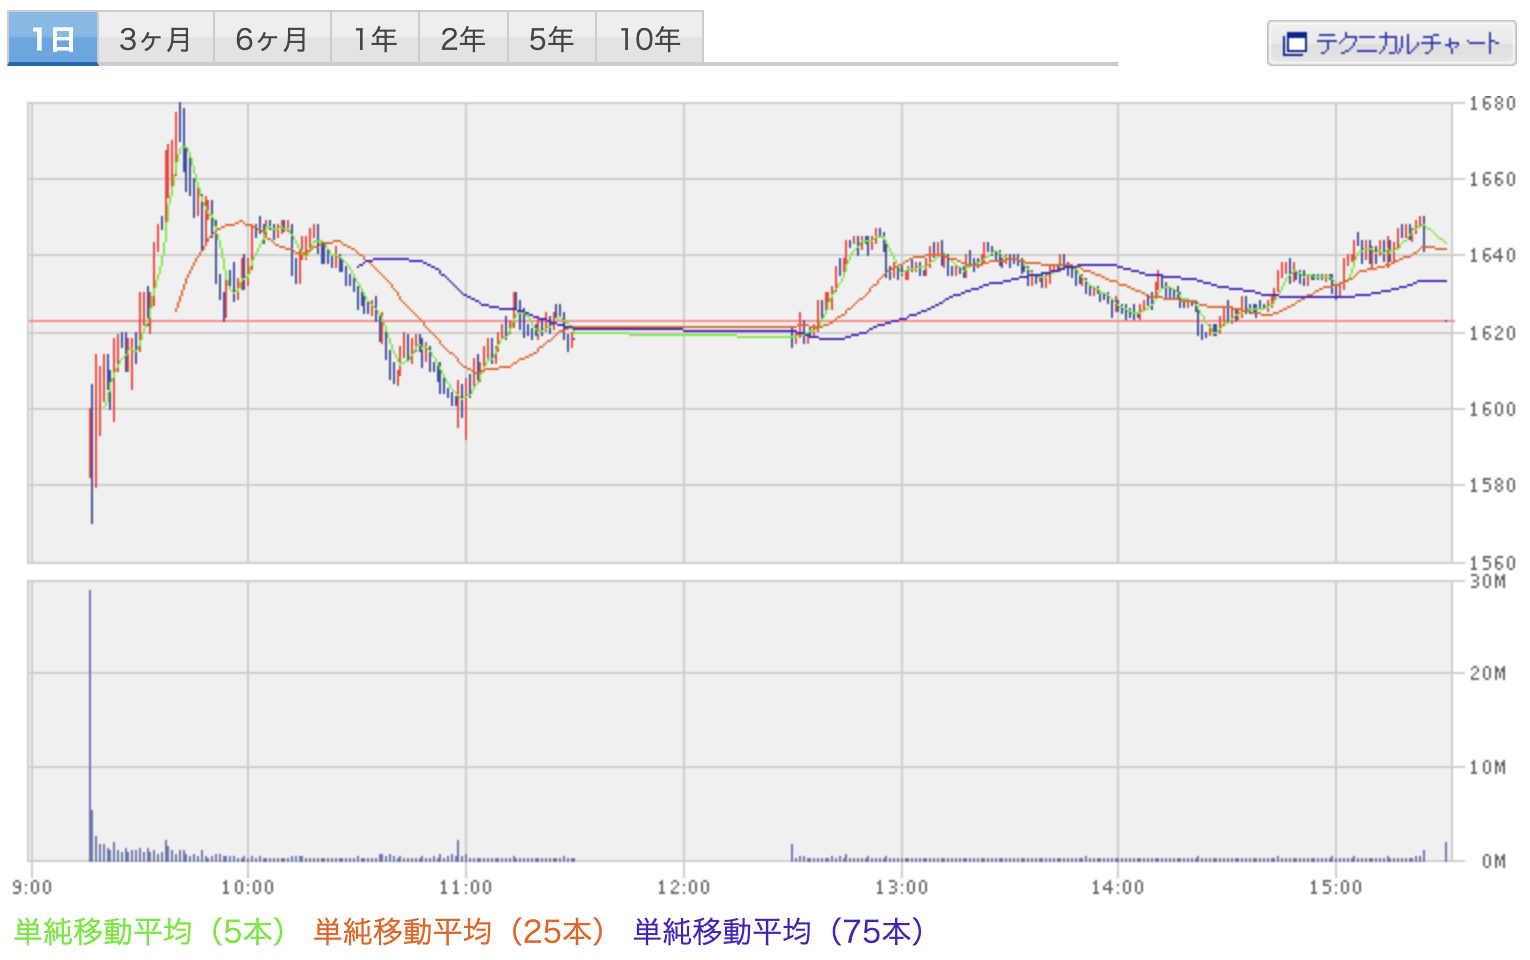Viewport: 1530px width, 960px height.
Task: Open the 6ヶ月 chart tab
Action: pyautogui.click(x=272, y=39)
